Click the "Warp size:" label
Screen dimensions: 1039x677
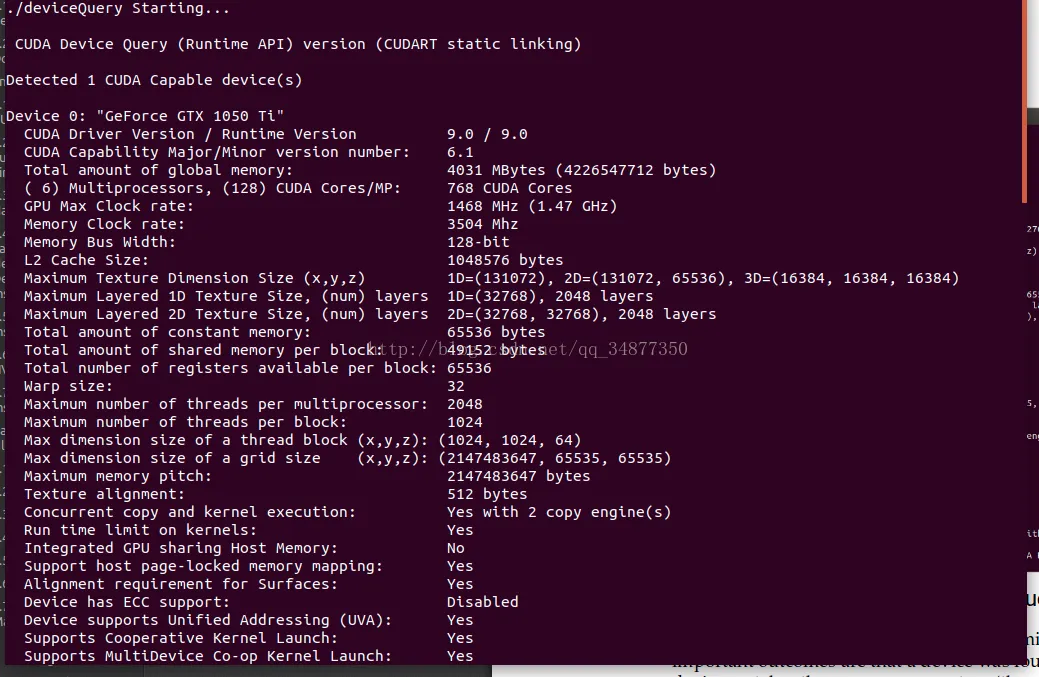68,386
